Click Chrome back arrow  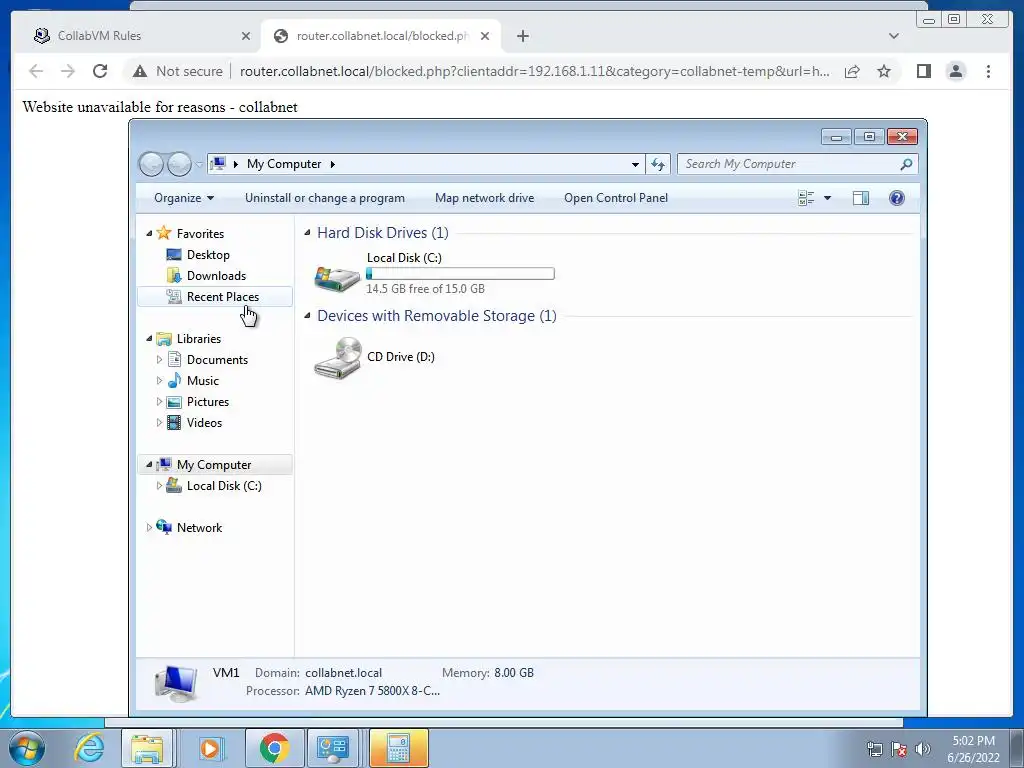pyautogui.click(x=36, y=71)
